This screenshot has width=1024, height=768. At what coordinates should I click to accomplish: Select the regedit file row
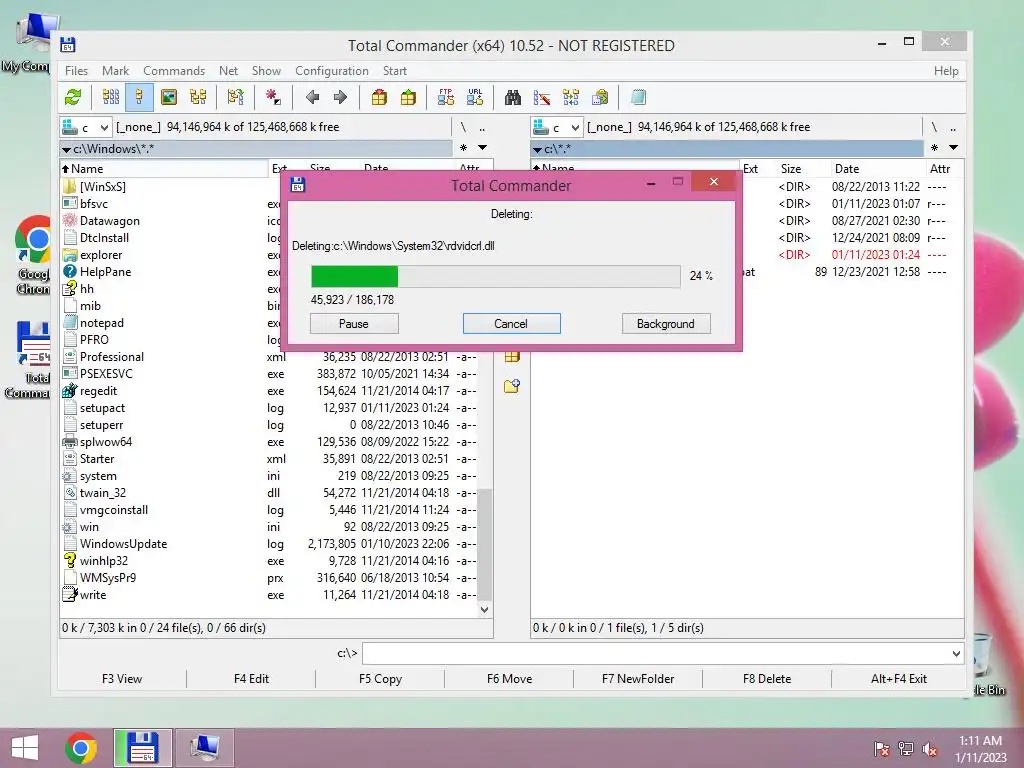tap(269, 391)
